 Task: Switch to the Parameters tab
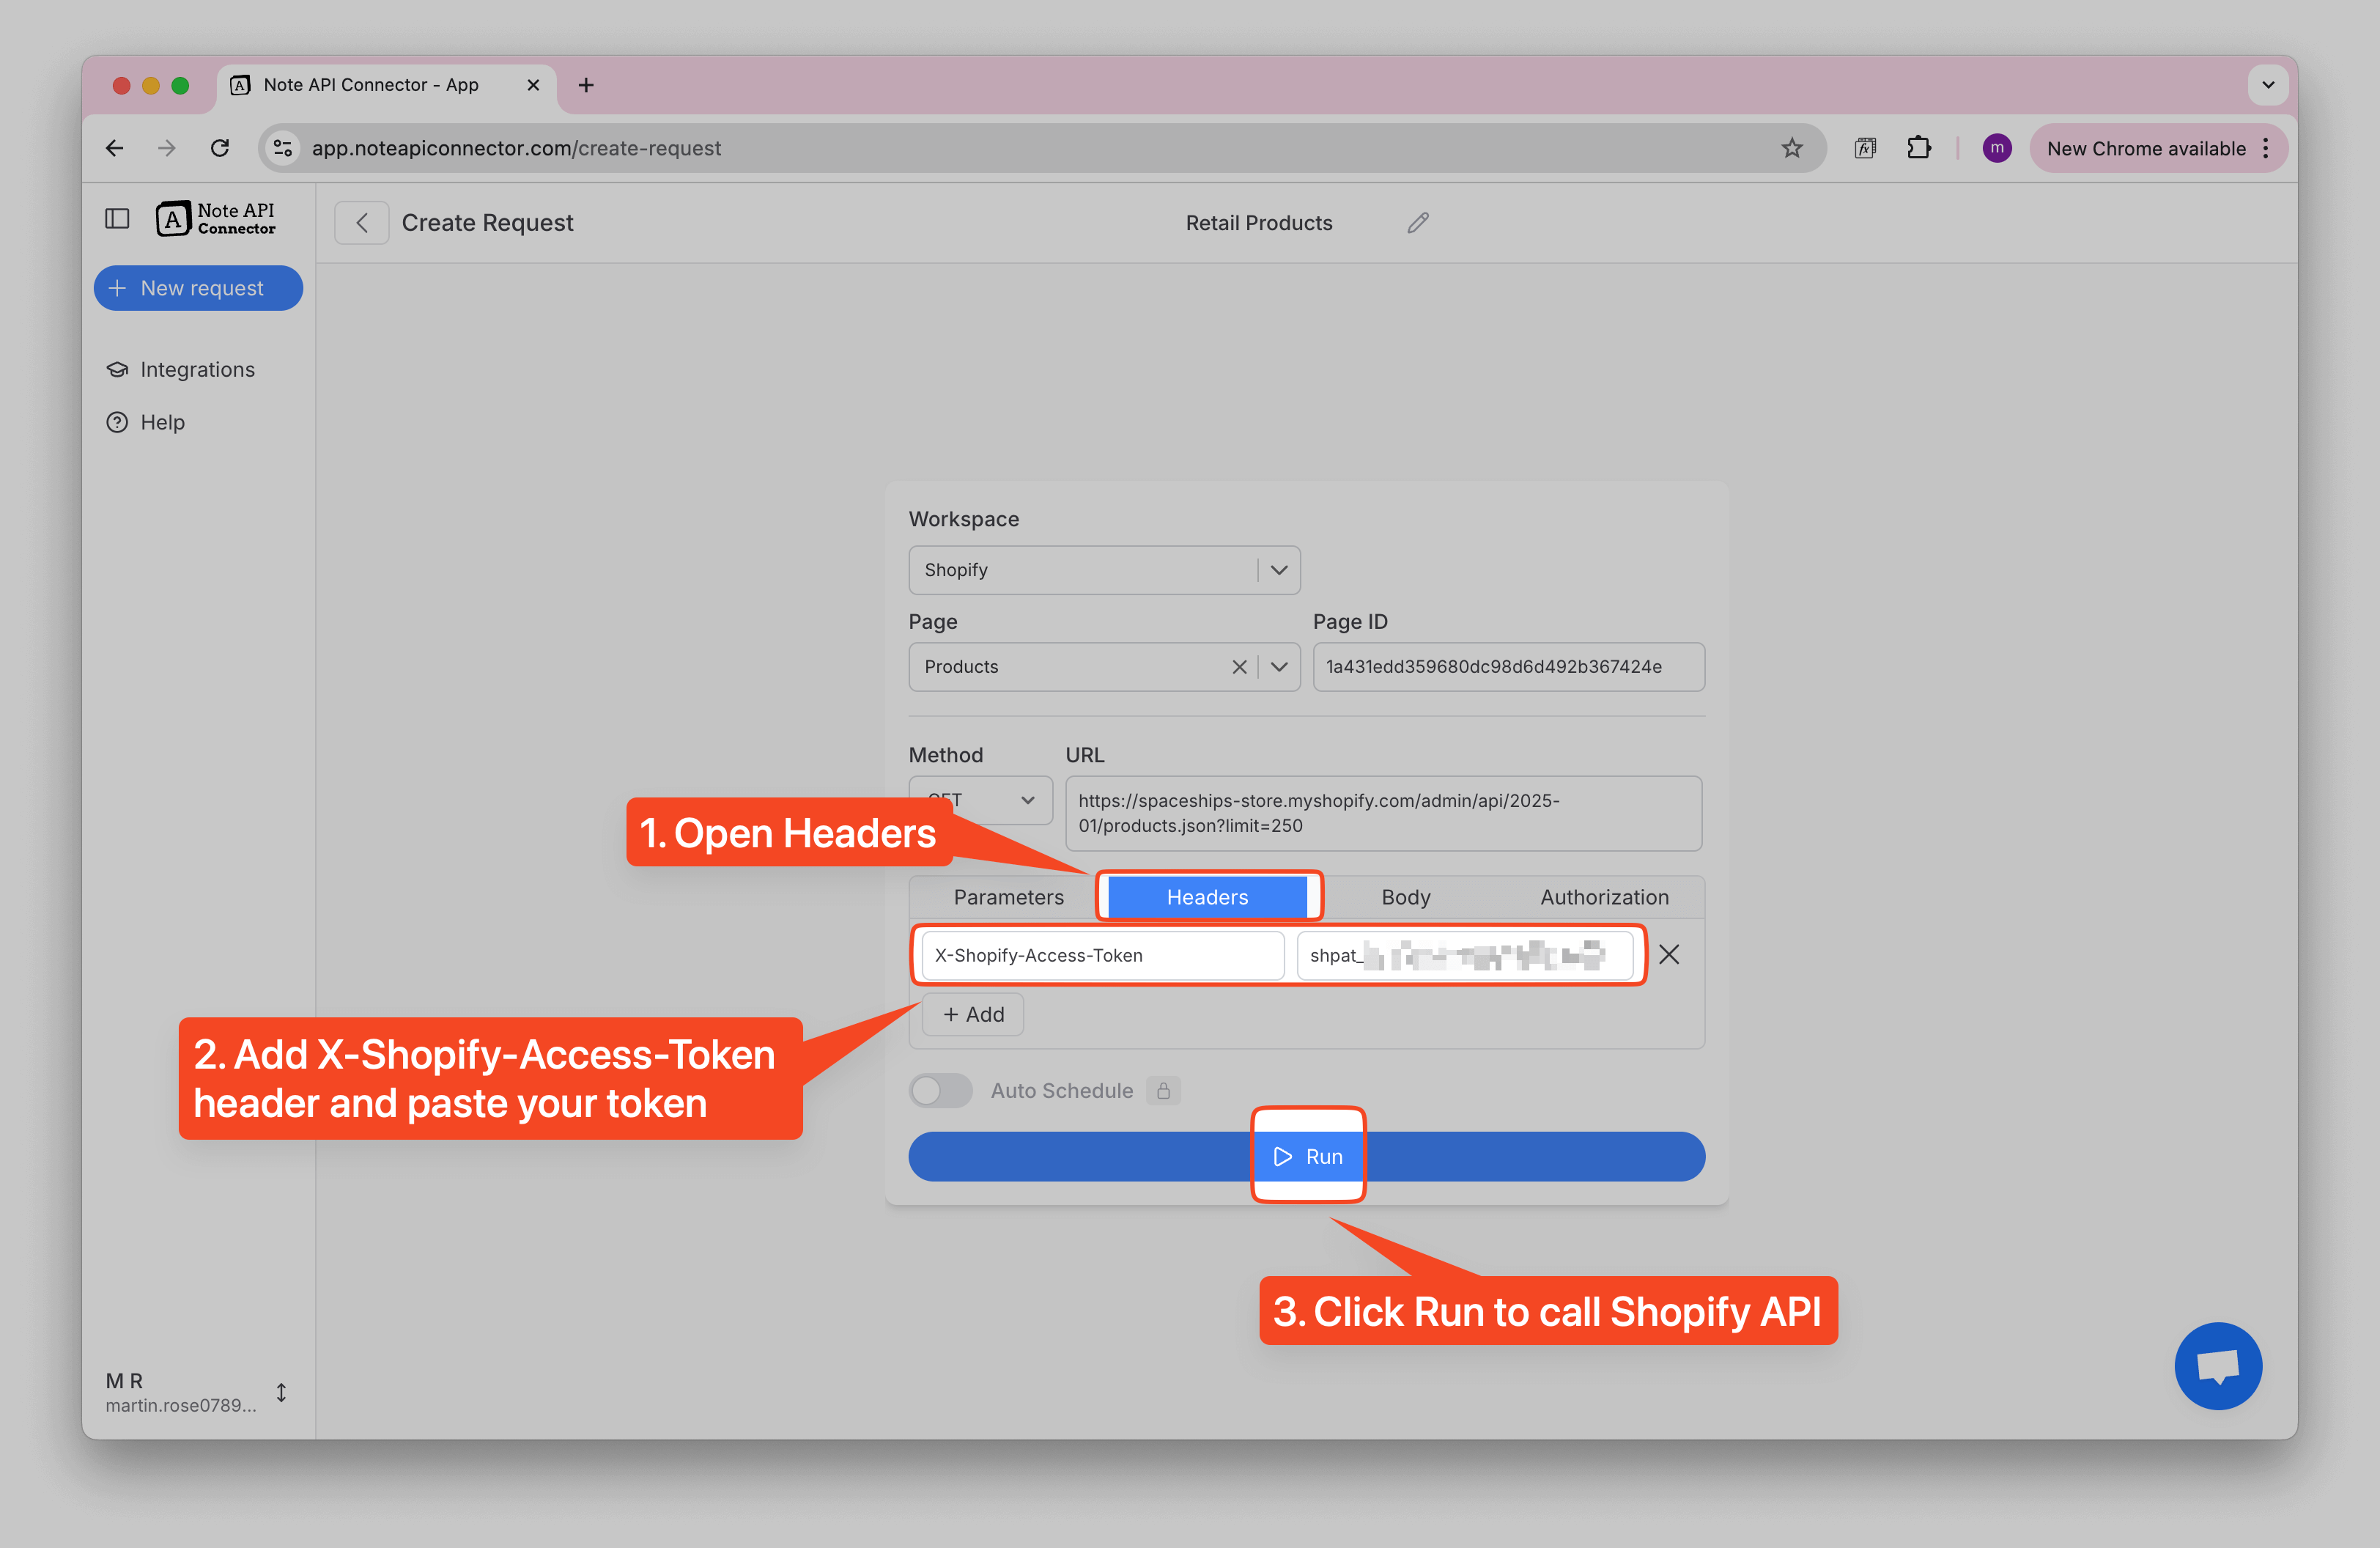[x=1008, y=897]
